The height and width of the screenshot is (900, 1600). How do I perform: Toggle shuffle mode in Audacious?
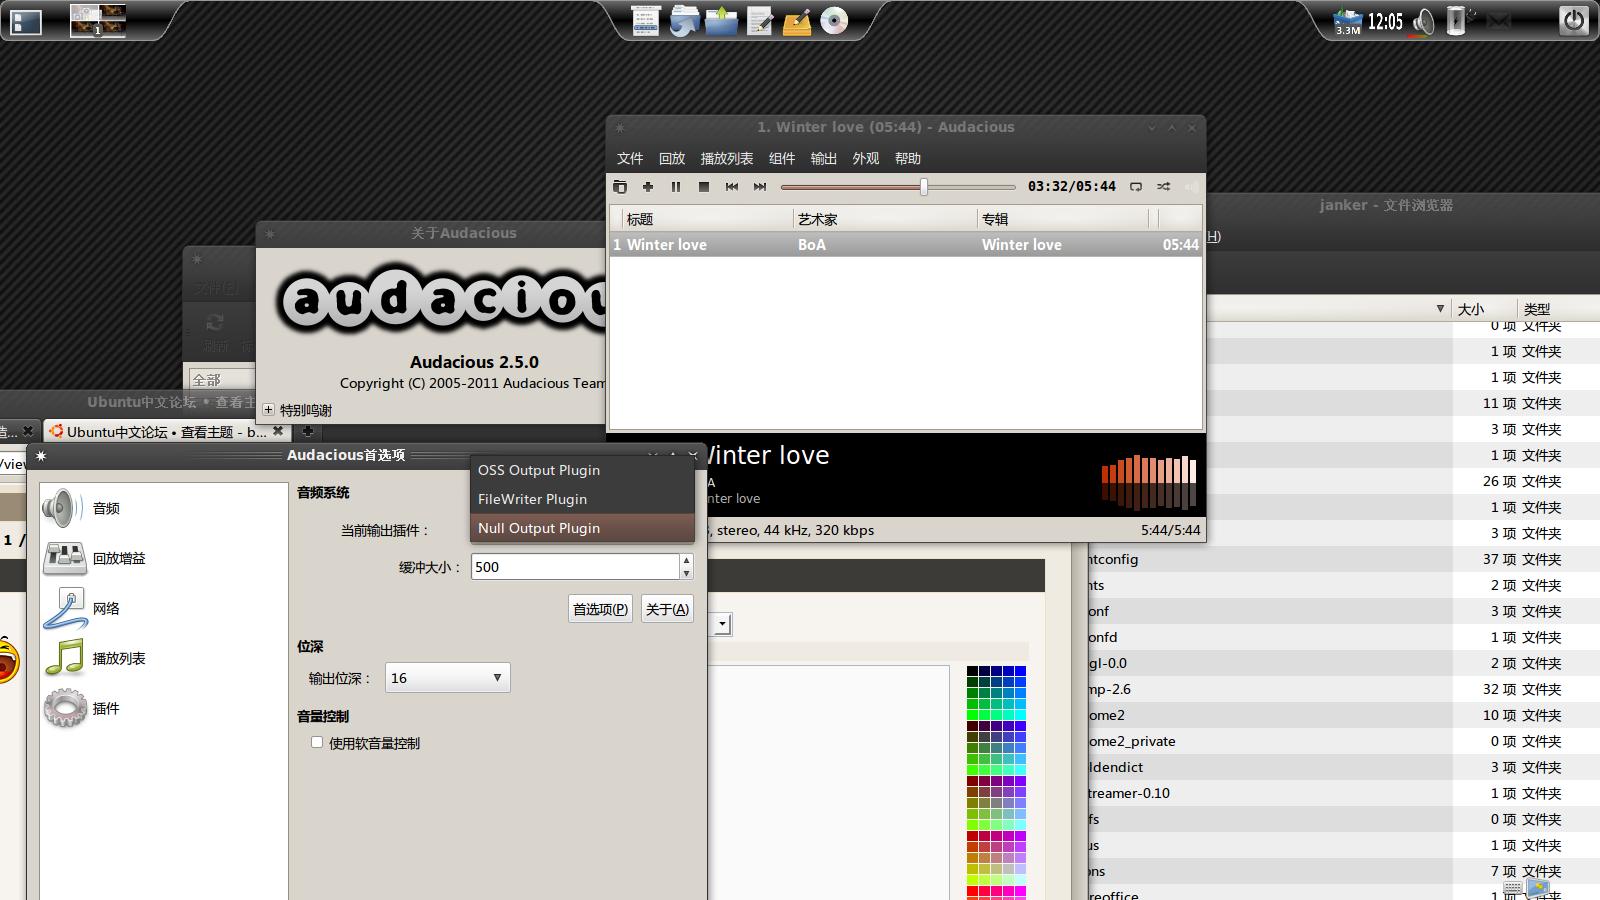tap(1164, 187)
